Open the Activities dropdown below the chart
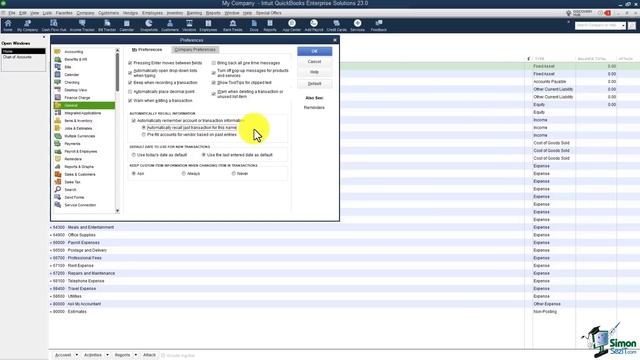Image resolution: width=640 pixels, height=360 pixels. tap(96, 355)
